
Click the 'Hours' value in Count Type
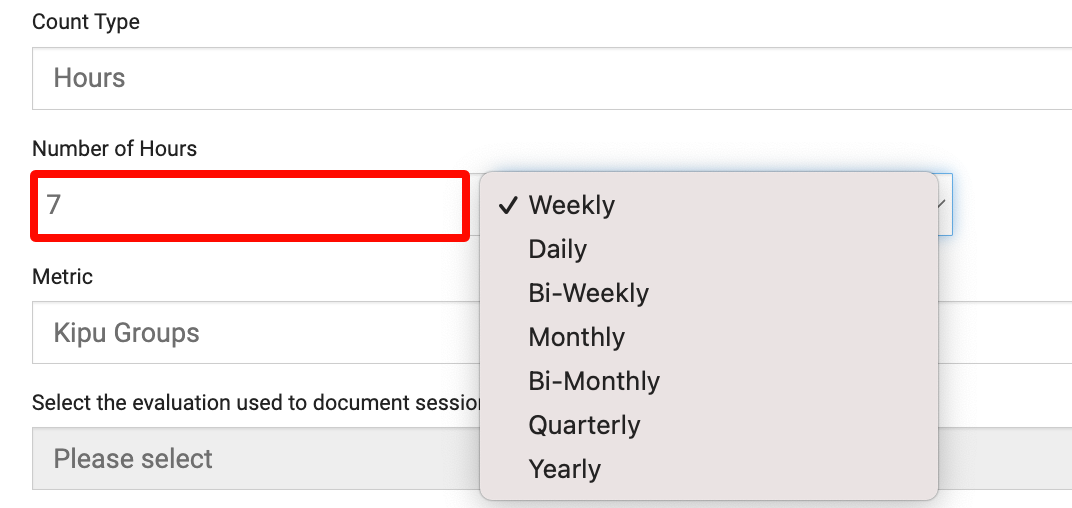89,78
